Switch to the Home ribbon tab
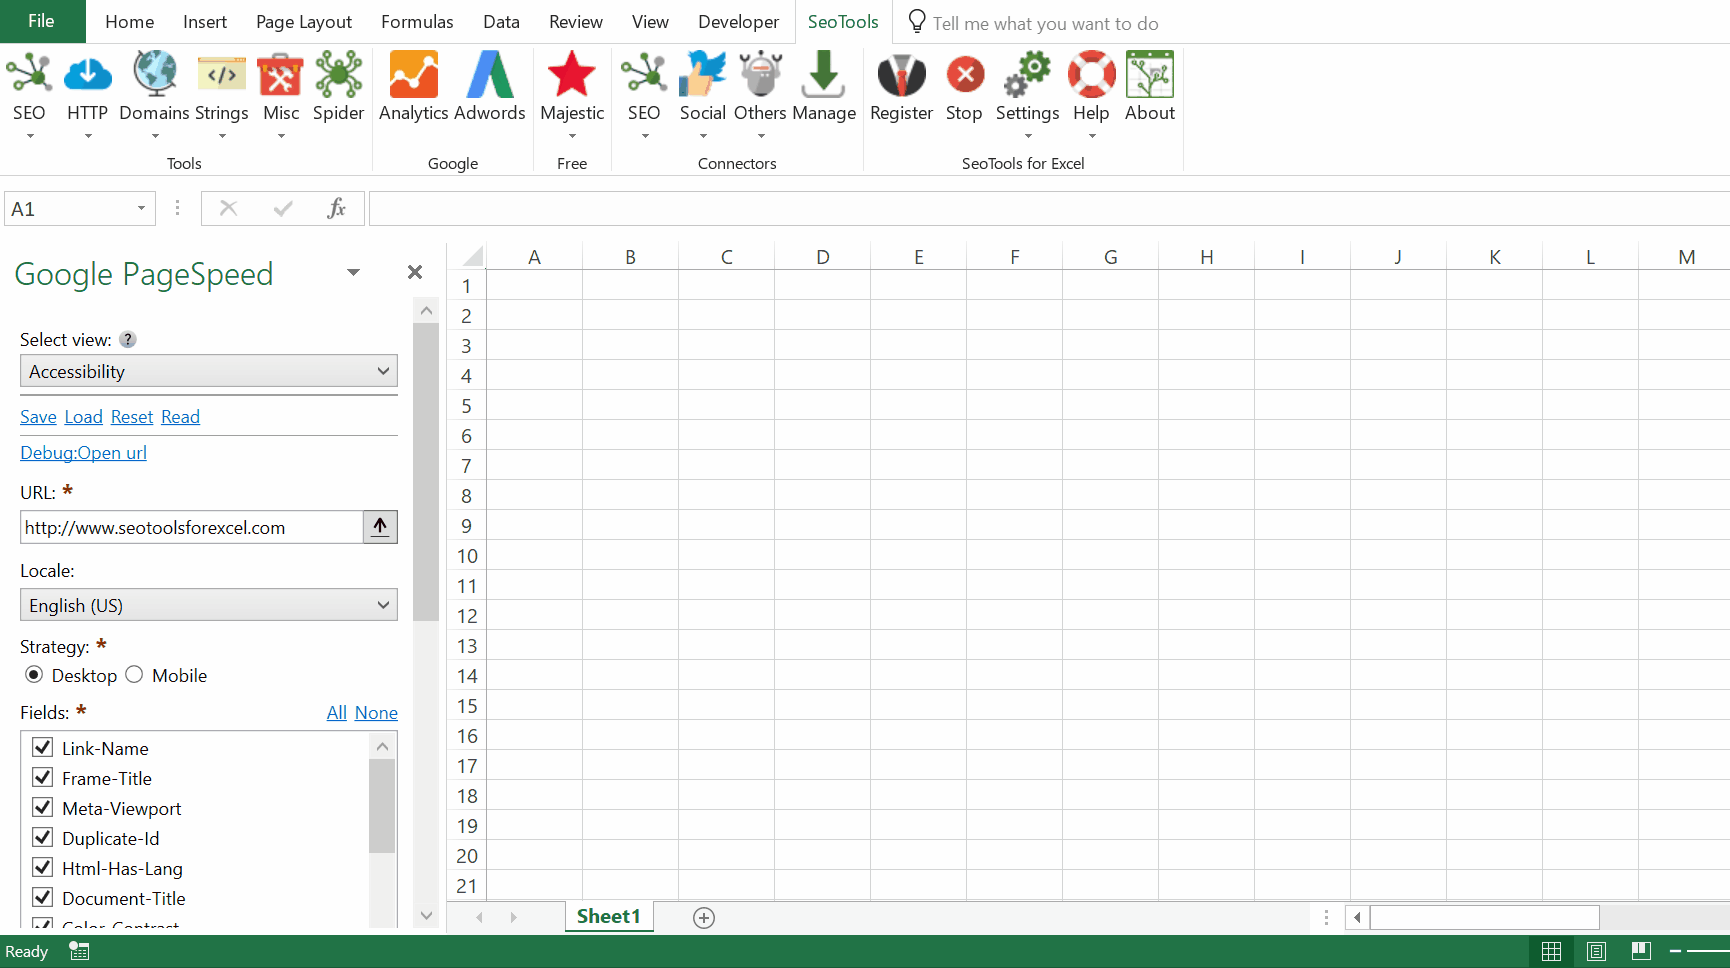 [129, 22]
